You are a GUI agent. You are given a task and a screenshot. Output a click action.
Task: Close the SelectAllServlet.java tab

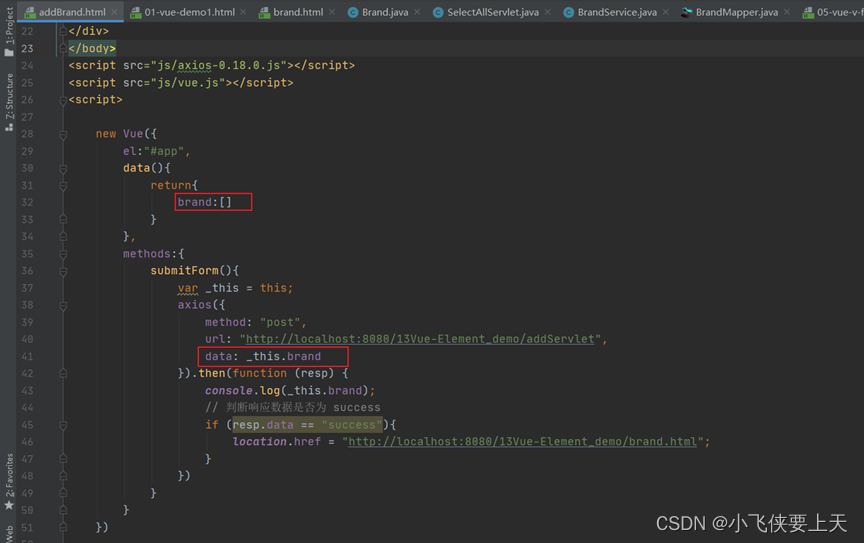[x=547, y=12]
